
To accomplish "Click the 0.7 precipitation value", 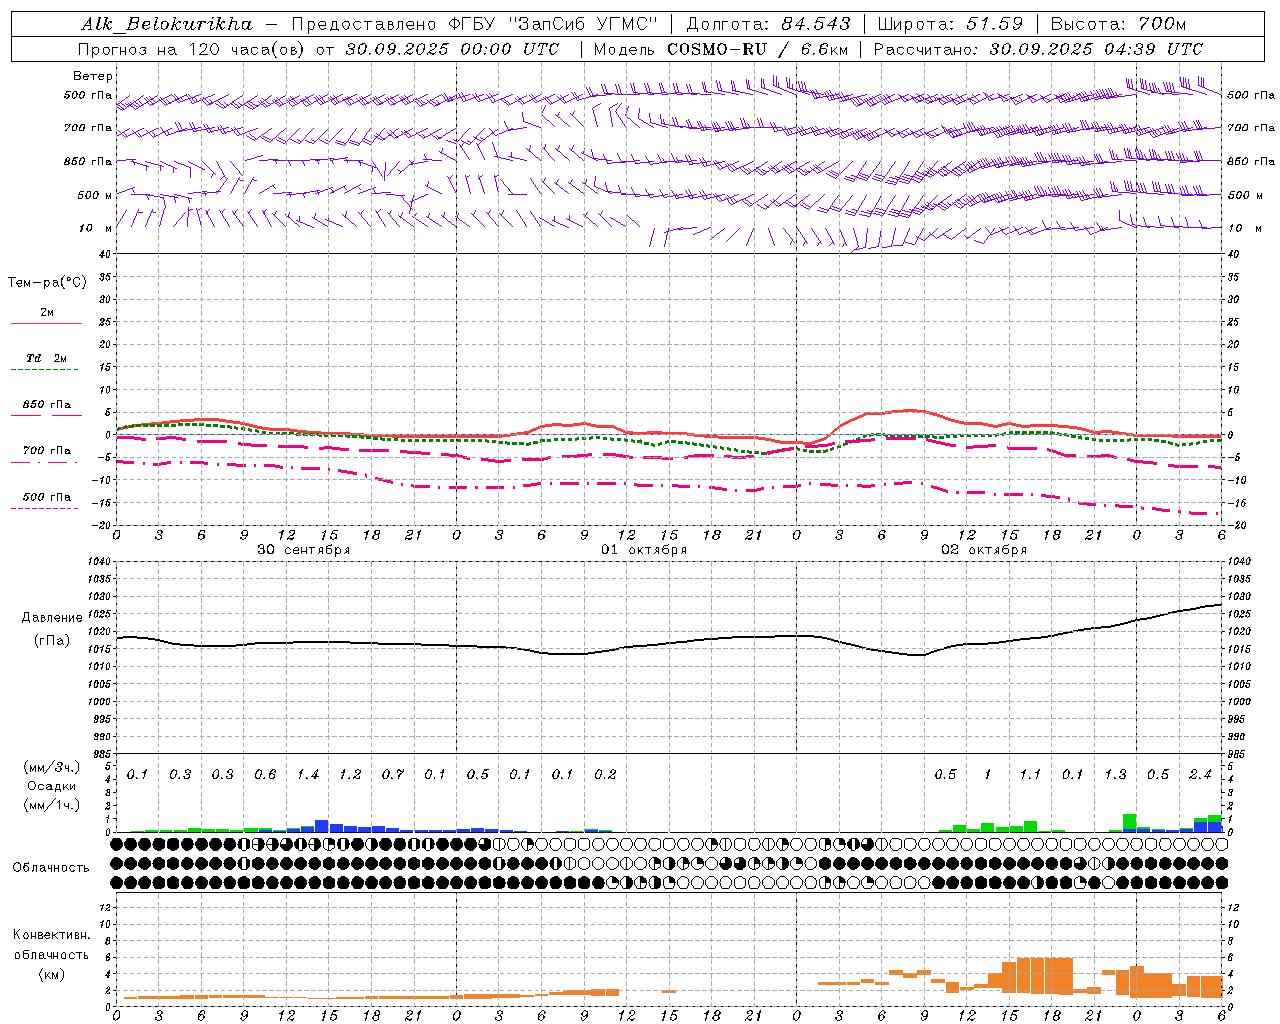I will pos(393,775).
